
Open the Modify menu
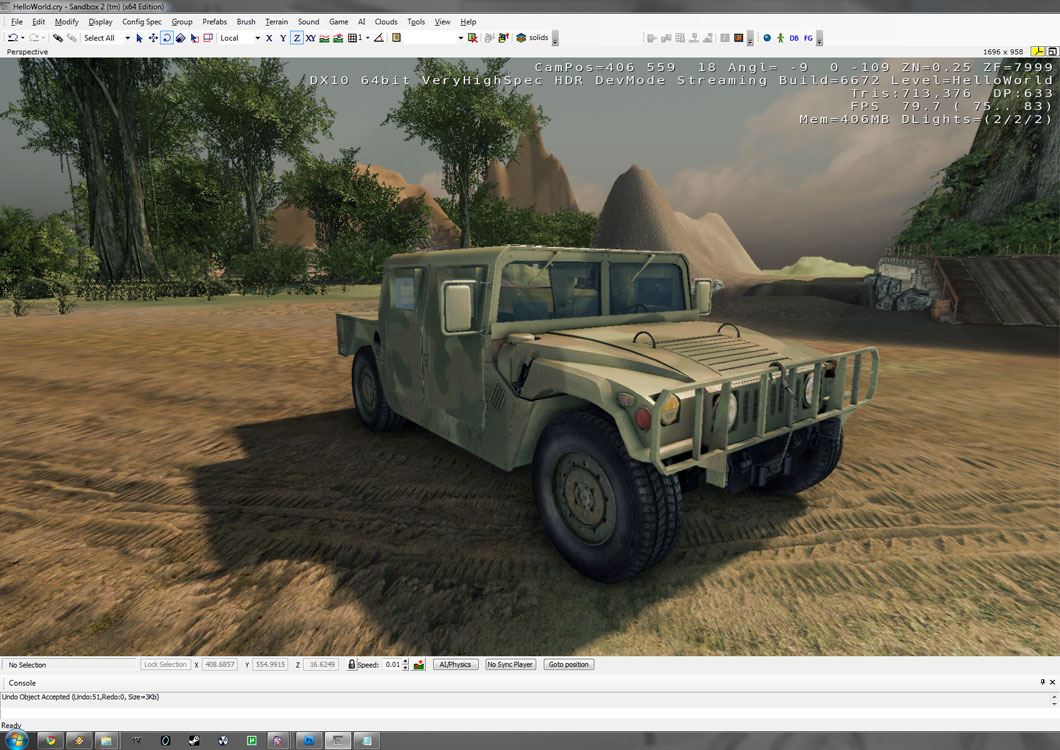point(66,22)
